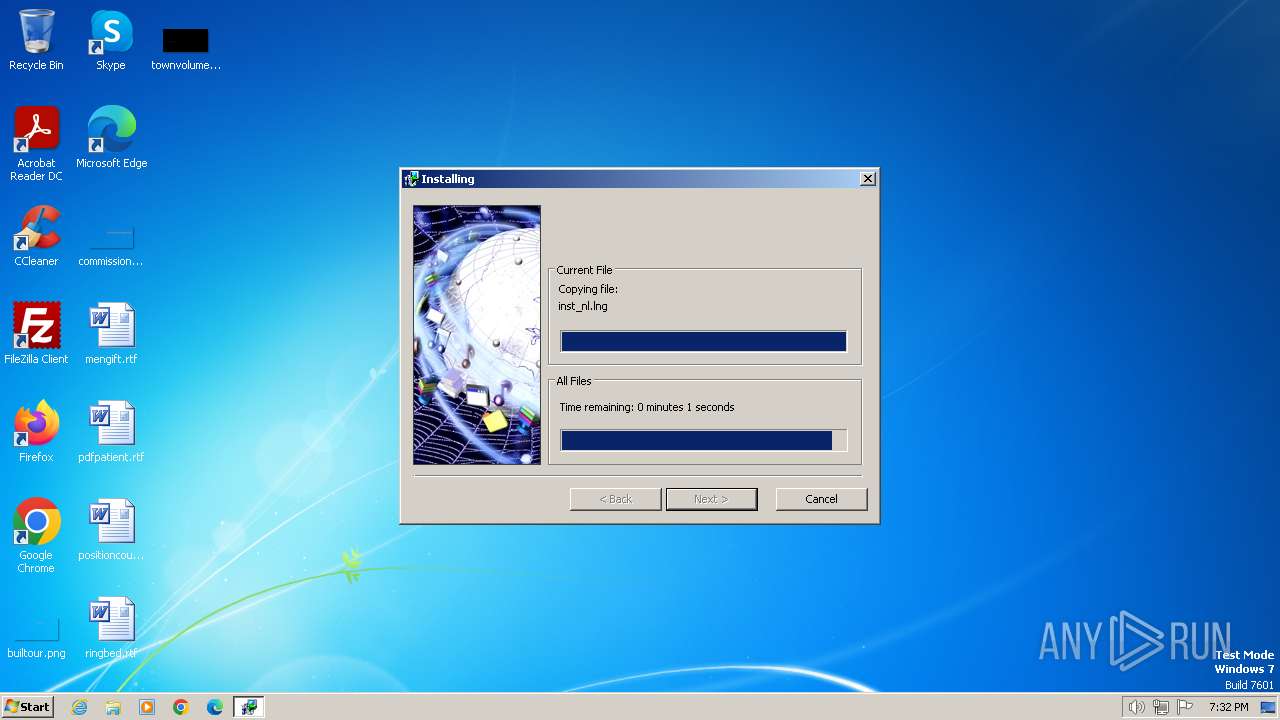The image size is (1280, 720).
Task: Open ringbed.rtf document
Action: coord(111,628)
